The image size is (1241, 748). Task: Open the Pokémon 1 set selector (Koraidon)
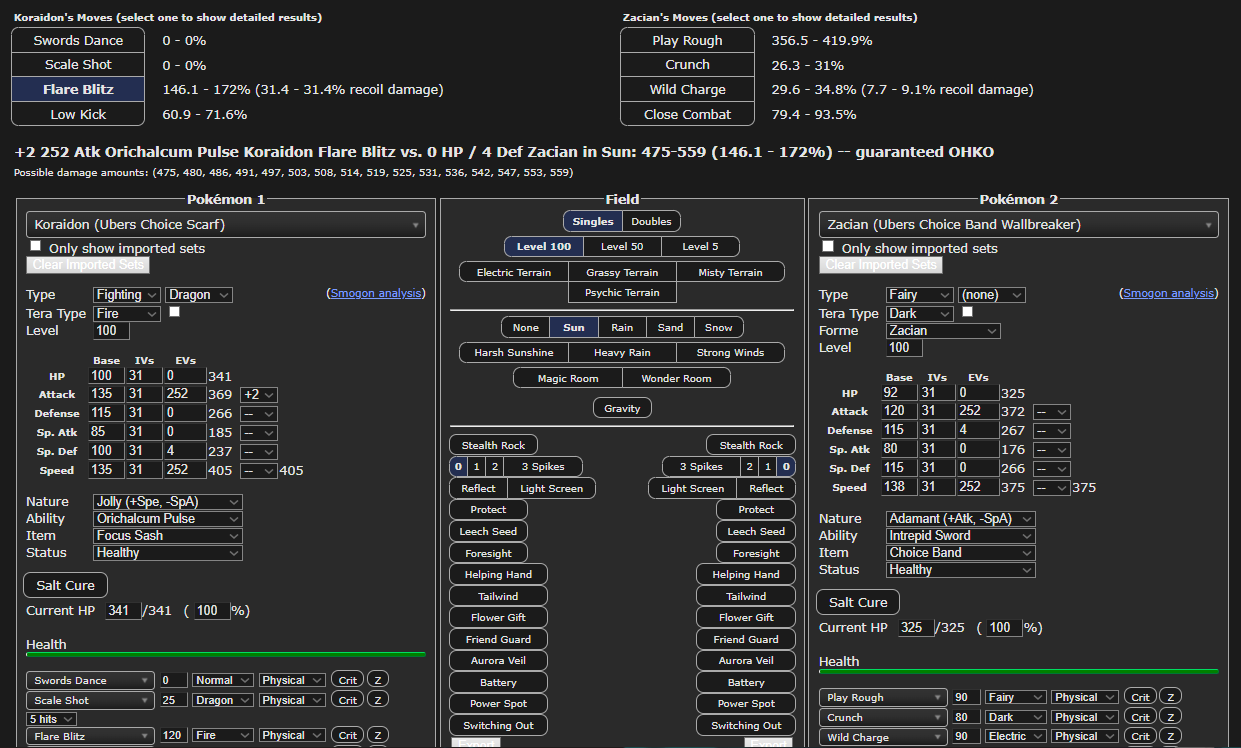[226, 225]
